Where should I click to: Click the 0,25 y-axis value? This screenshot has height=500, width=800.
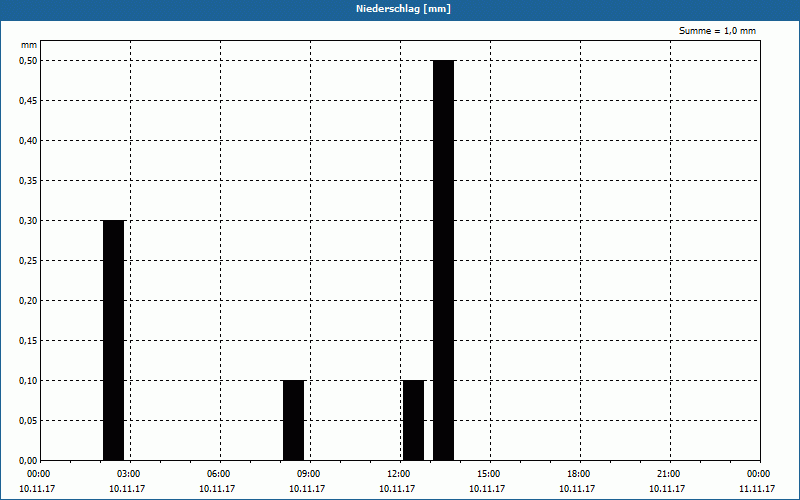point(28,261)
